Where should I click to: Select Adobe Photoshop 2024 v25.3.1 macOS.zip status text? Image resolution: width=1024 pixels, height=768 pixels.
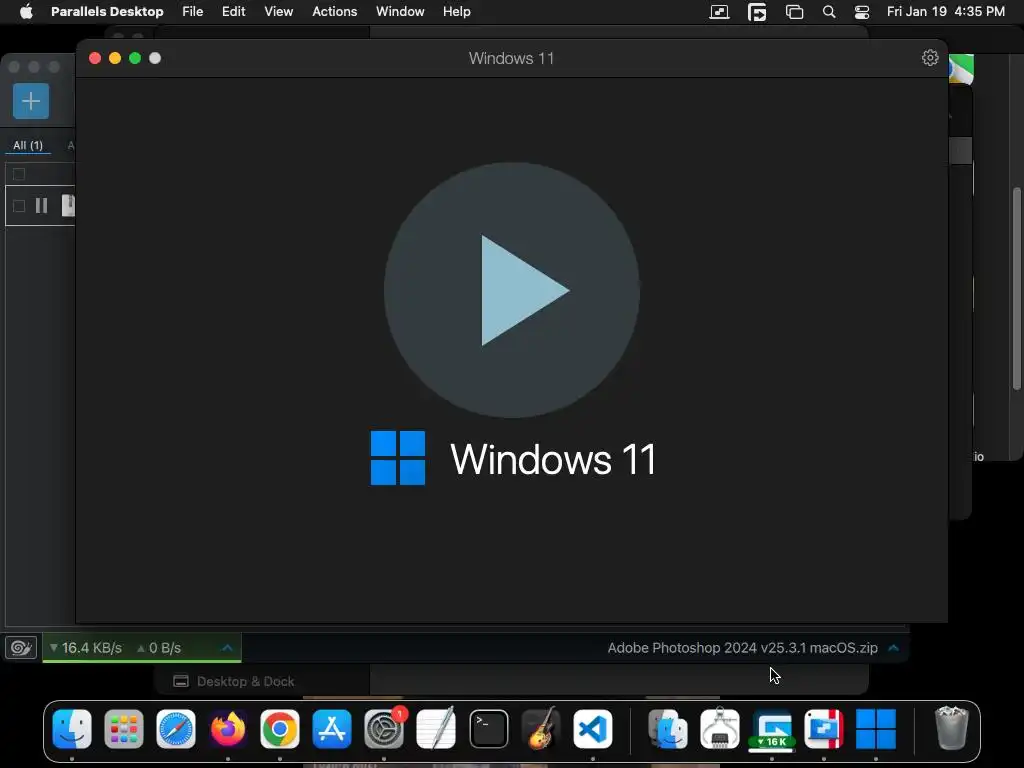[743, 648]
